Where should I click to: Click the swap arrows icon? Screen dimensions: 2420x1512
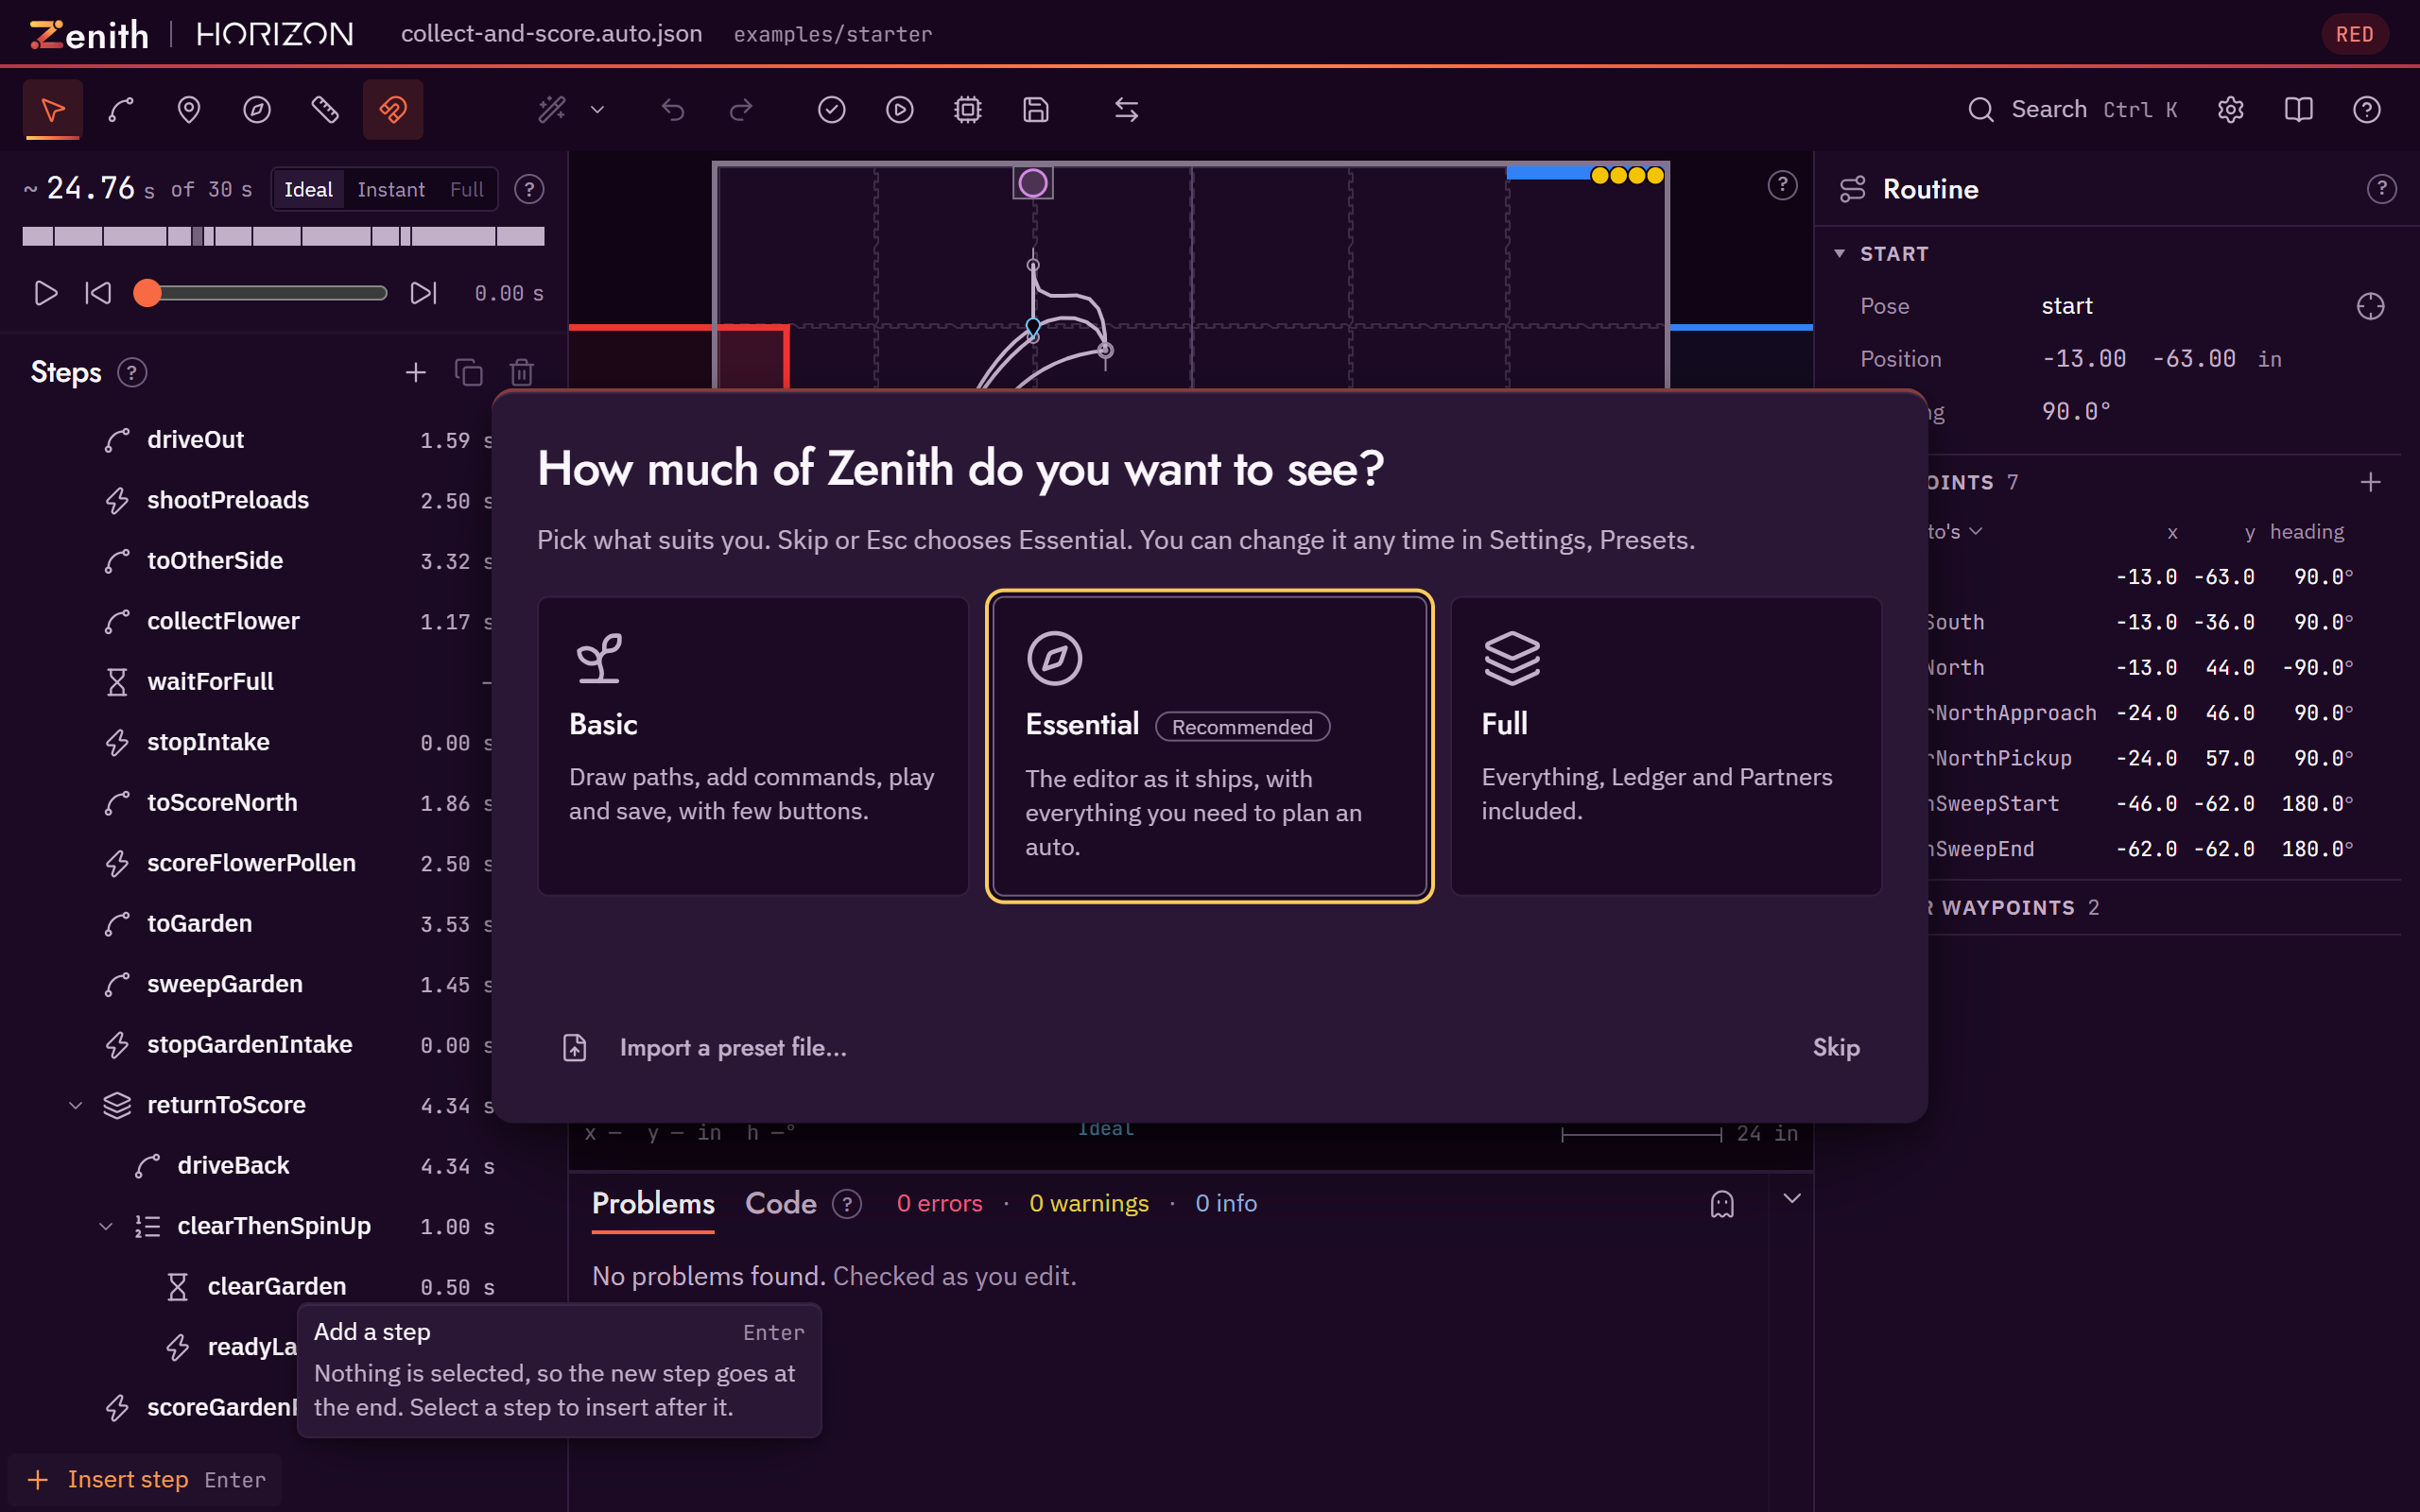pos(1127,109)
